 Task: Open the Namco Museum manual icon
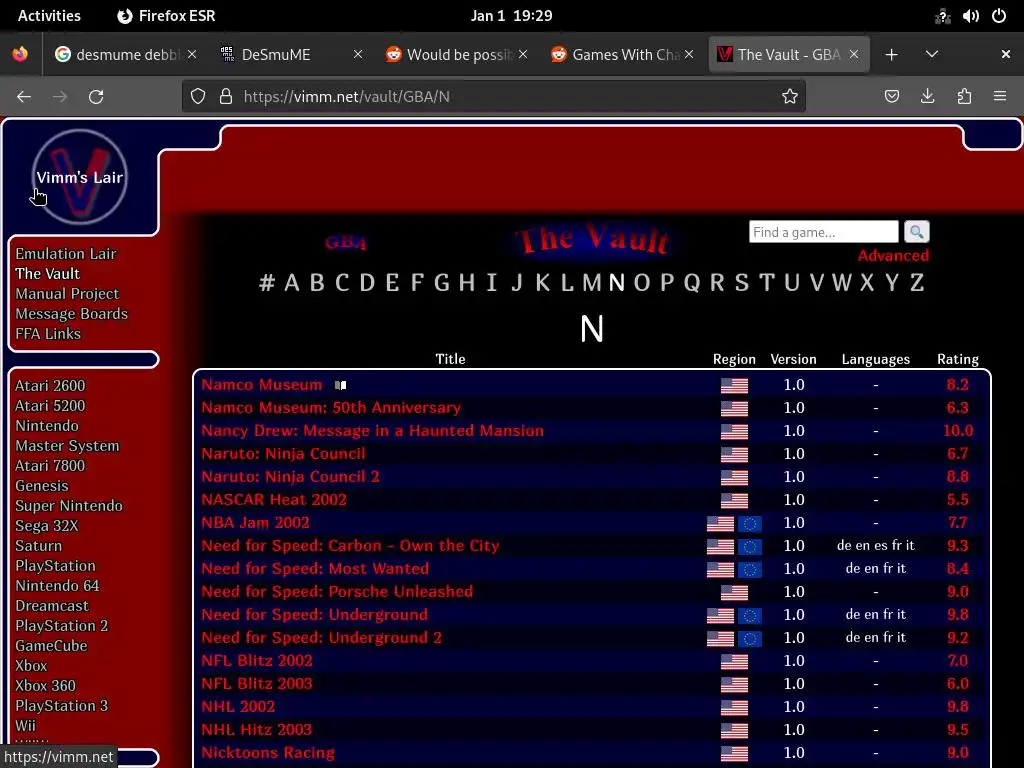tap(340, 385)
